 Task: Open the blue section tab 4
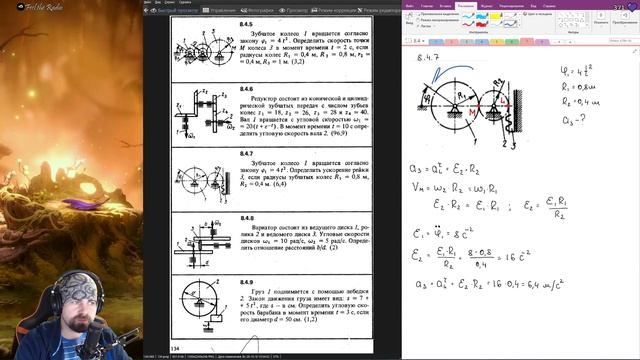click(x=482, y=42)
